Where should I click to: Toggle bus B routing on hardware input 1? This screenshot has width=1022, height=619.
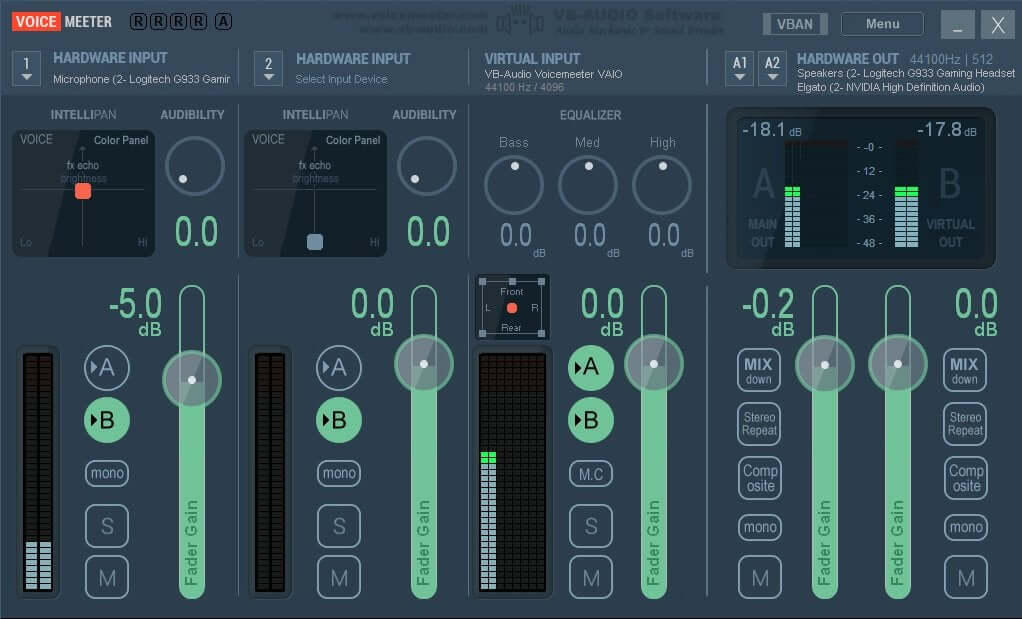[x=107, y=420]
